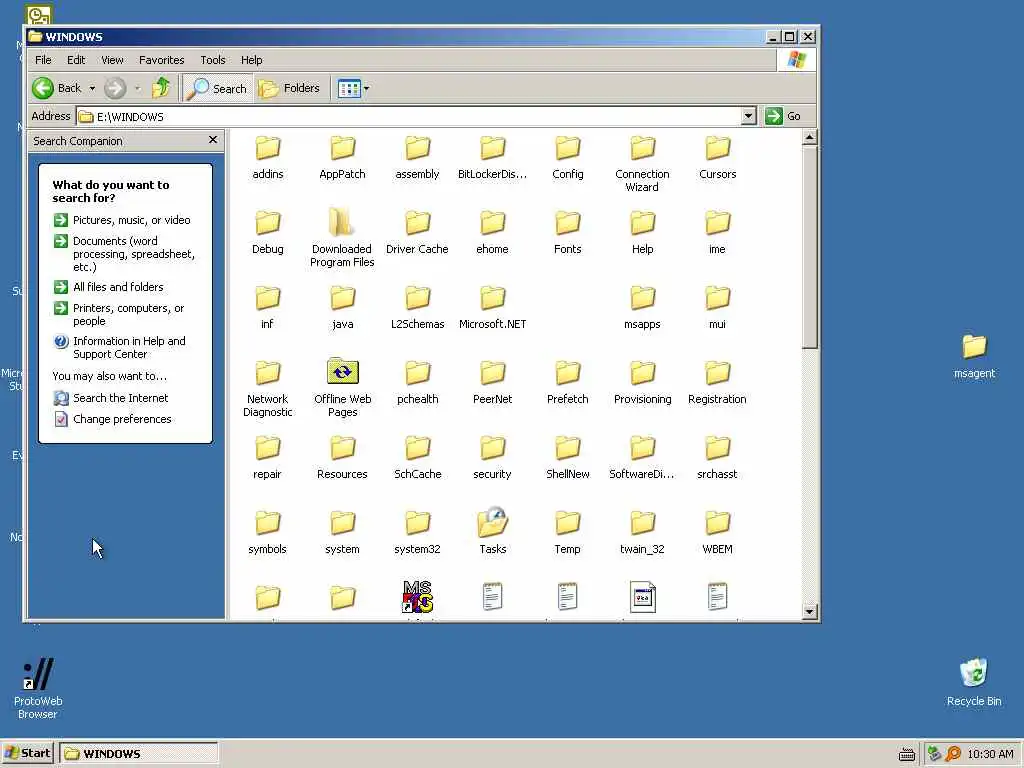Search for Documents (word processing, spreadsheet)
1024x768 pixels.
tap(124, 253)
